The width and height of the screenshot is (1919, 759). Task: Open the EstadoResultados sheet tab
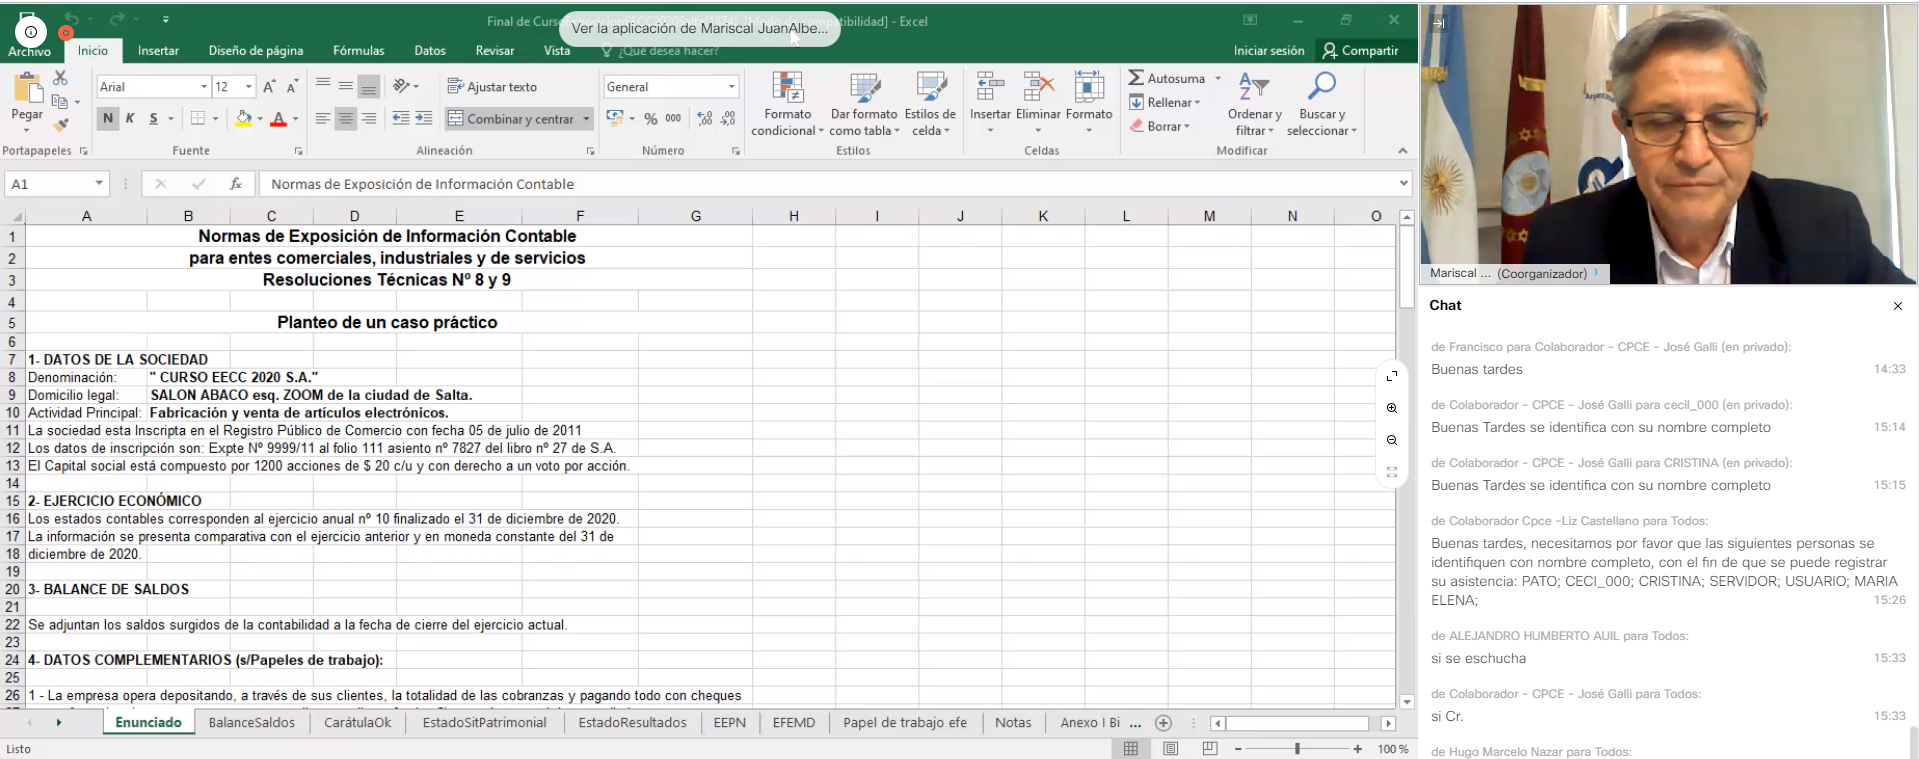pyautogui.click(x=632, y=722)
